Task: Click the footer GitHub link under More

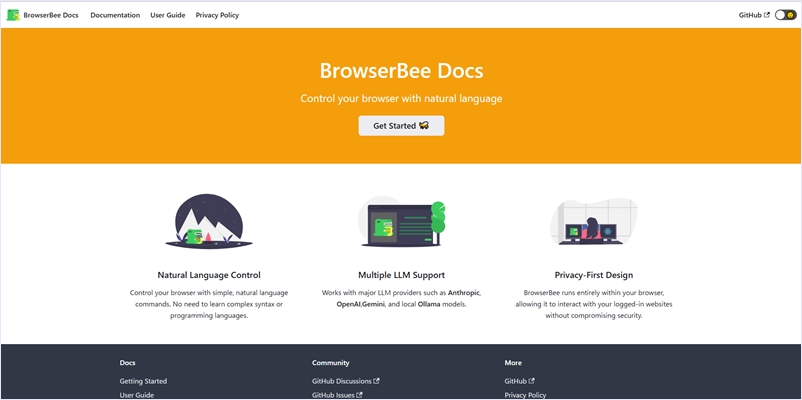Action: pos(516,381)
